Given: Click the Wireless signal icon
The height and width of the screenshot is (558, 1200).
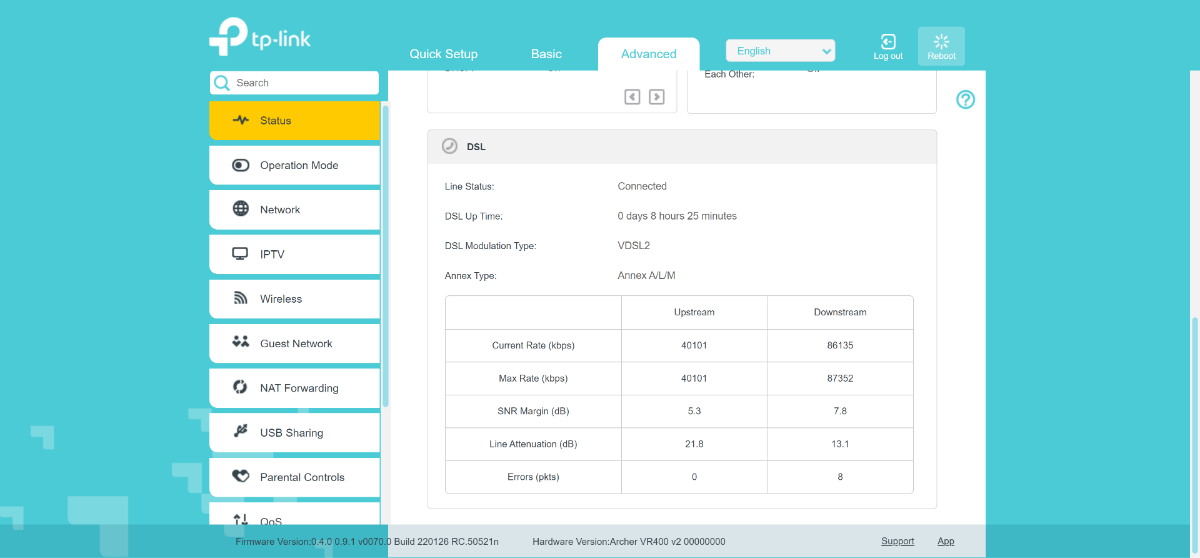Looking at the screenshot, I should [240, 298].
